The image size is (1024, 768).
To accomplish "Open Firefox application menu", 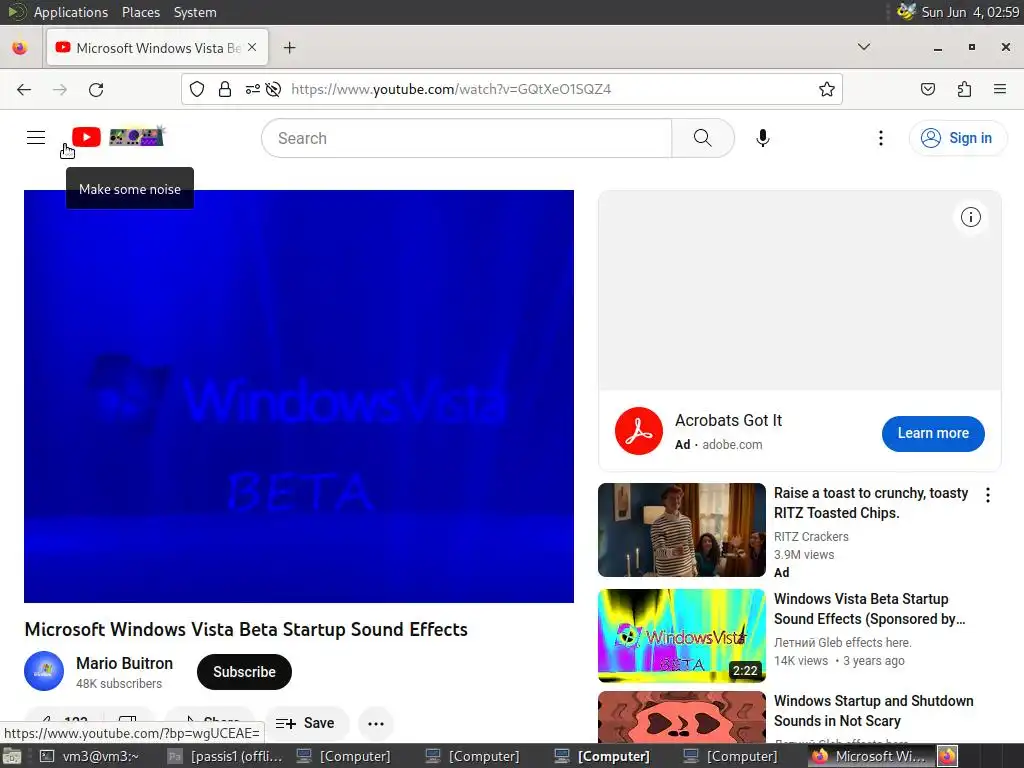I will tap(1000, 89).
